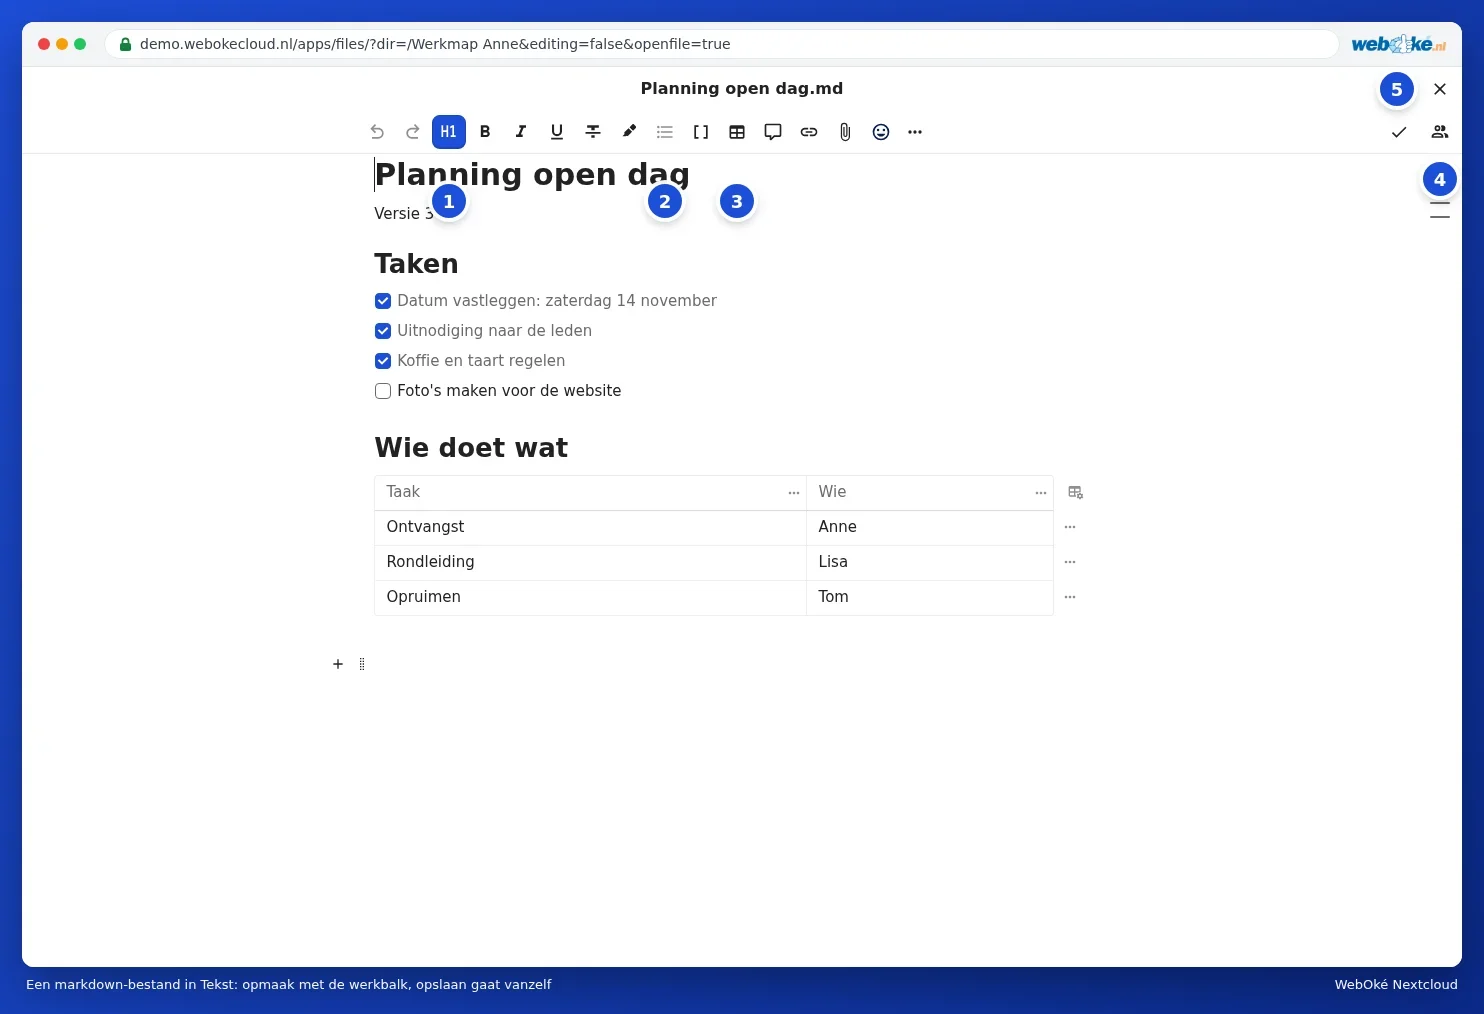Open row options for Ontvangst row
Screen dimensions: 1484x1014
(x=1070, y=527)
